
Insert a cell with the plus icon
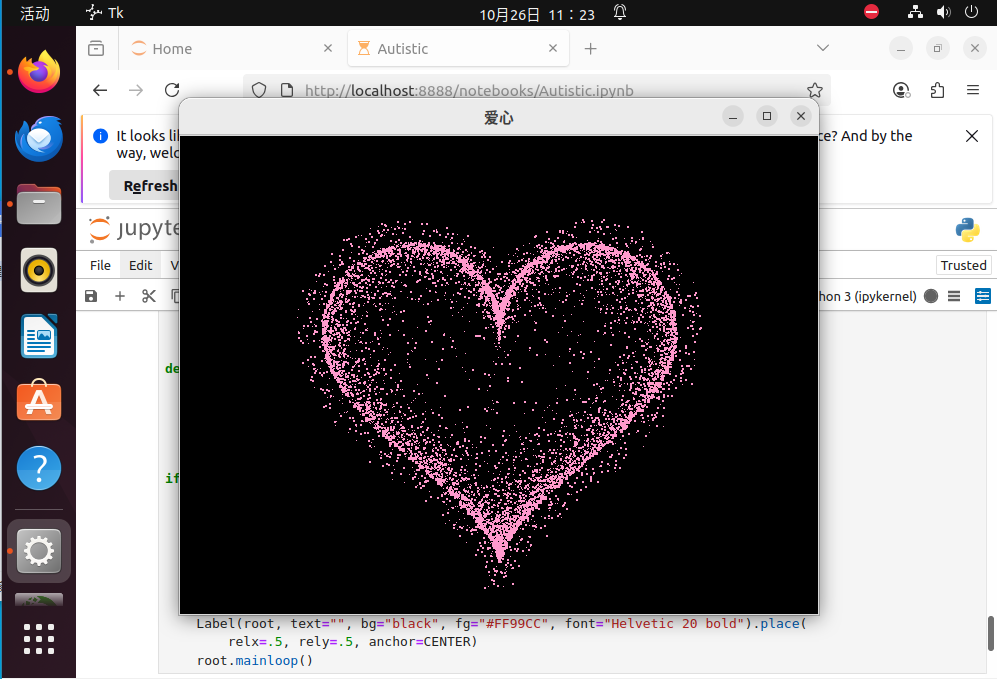120,296
